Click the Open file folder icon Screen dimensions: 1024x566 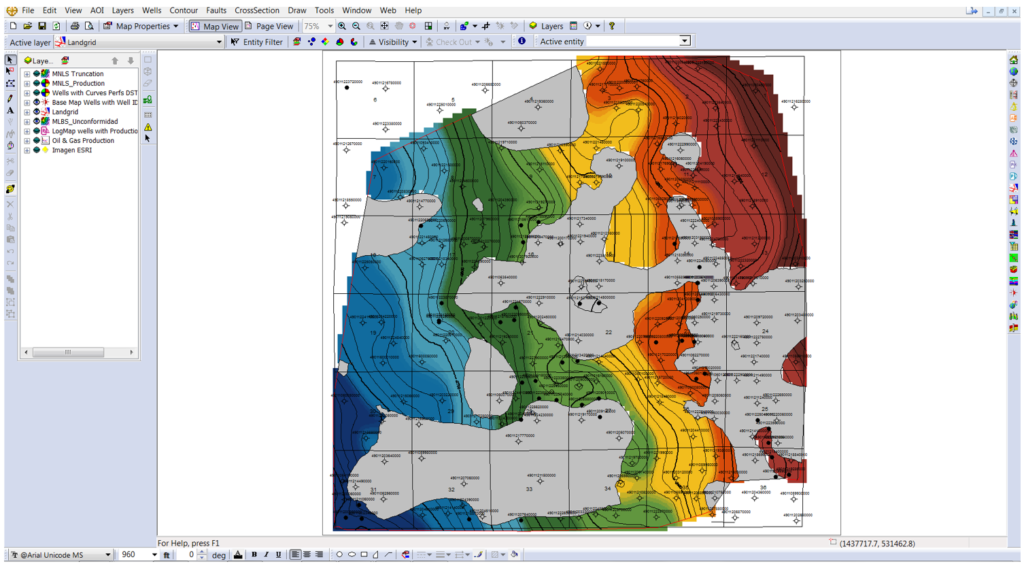(x=27, y=26)
